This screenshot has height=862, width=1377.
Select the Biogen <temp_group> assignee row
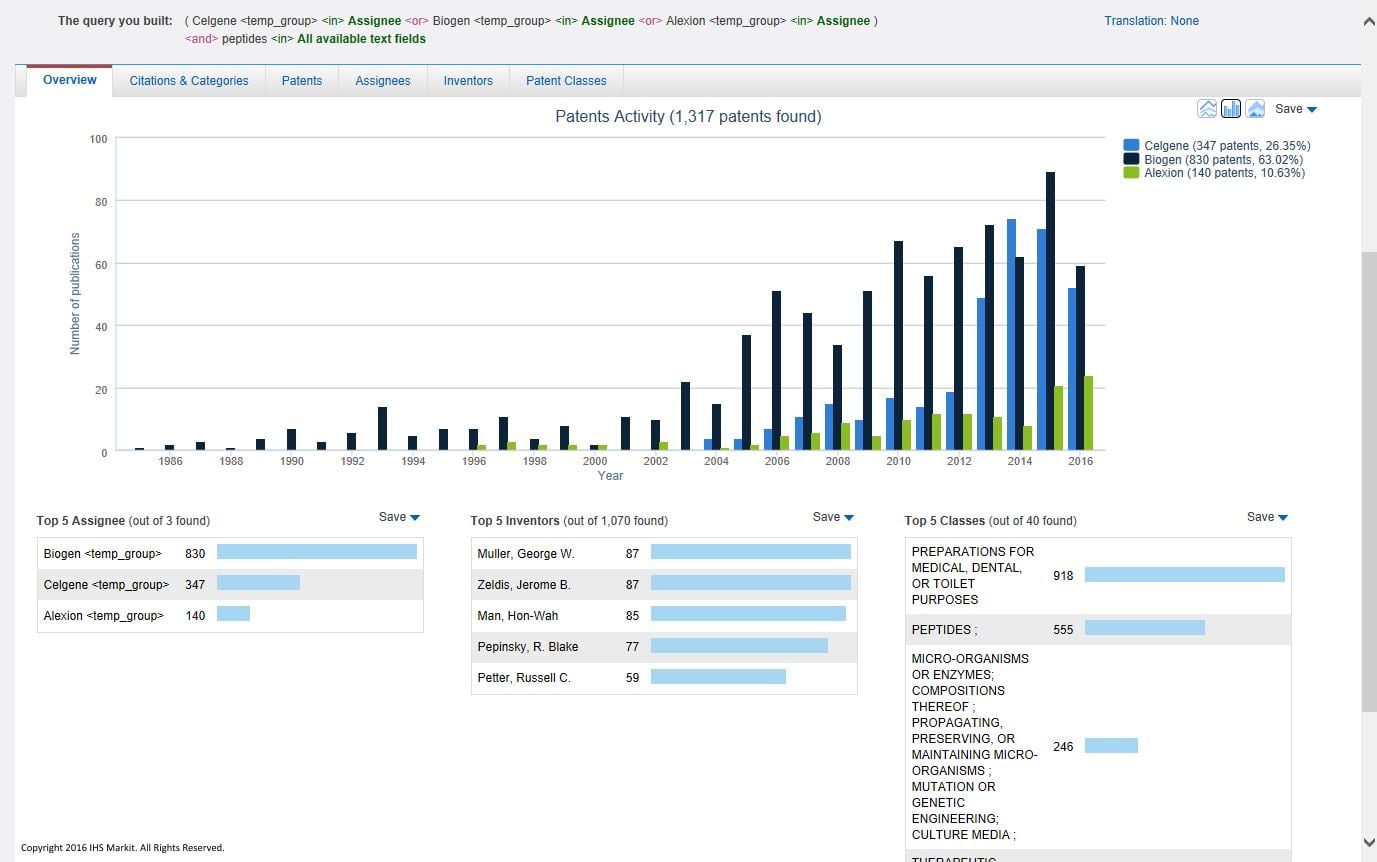pyautogui.click(x=230, y=553)
